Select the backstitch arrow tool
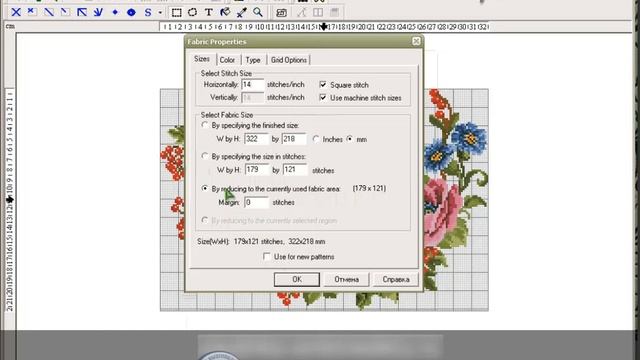Image resolution: width=640 pixels, height=360 pixels. pyautogui.click(x=82, y=12)
